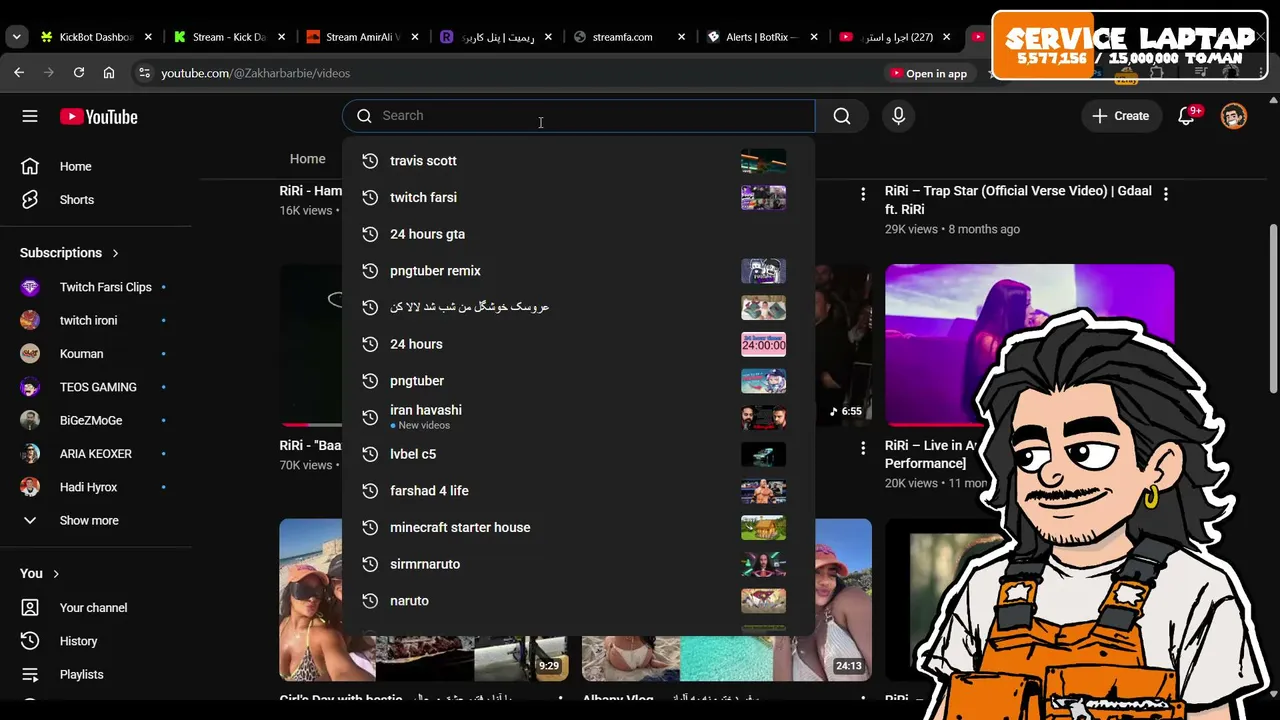The width and height of the screenshot is (1280, 720).
Task: Select the 'sirmrnaruto' suggestion
Action: (578, 564)
